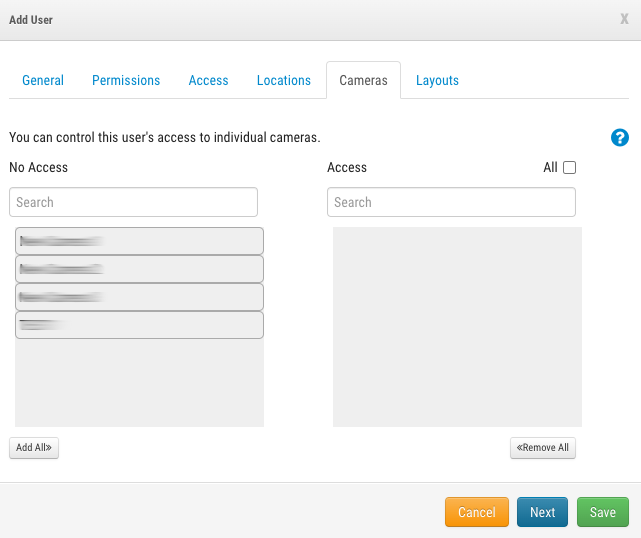This screenshot has height=538, width=641.
Task: Pick the second camera in No Access list
Action: (139, 269)
